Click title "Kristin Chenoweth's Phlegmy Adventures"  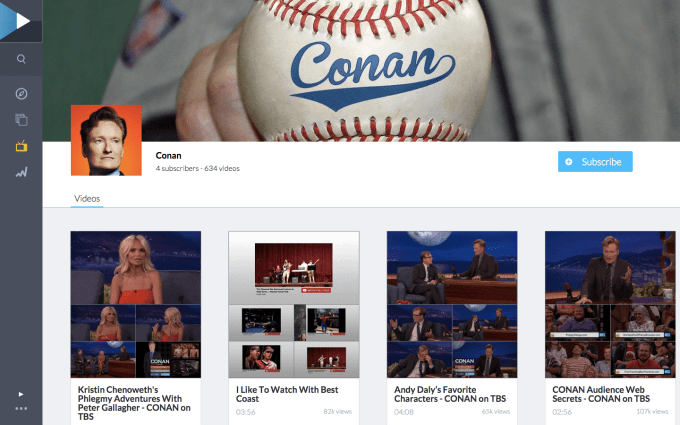point(134,403)
